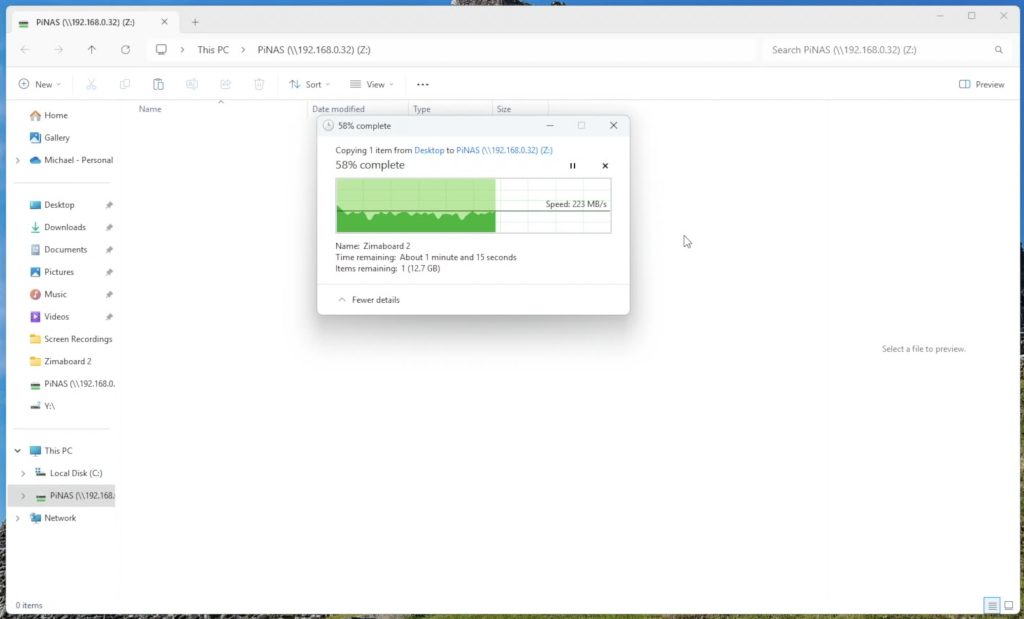This screenshot has width=1024, height=619.
Task: Collapse the dialog with Fewer details
Action: point(369,300)
